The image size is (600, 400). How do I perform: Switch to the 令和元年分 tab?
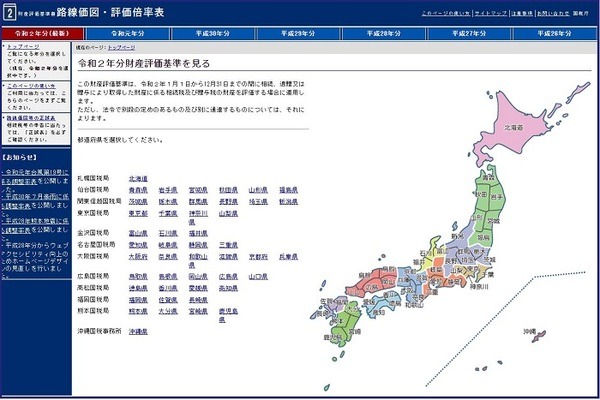point(128,34)
